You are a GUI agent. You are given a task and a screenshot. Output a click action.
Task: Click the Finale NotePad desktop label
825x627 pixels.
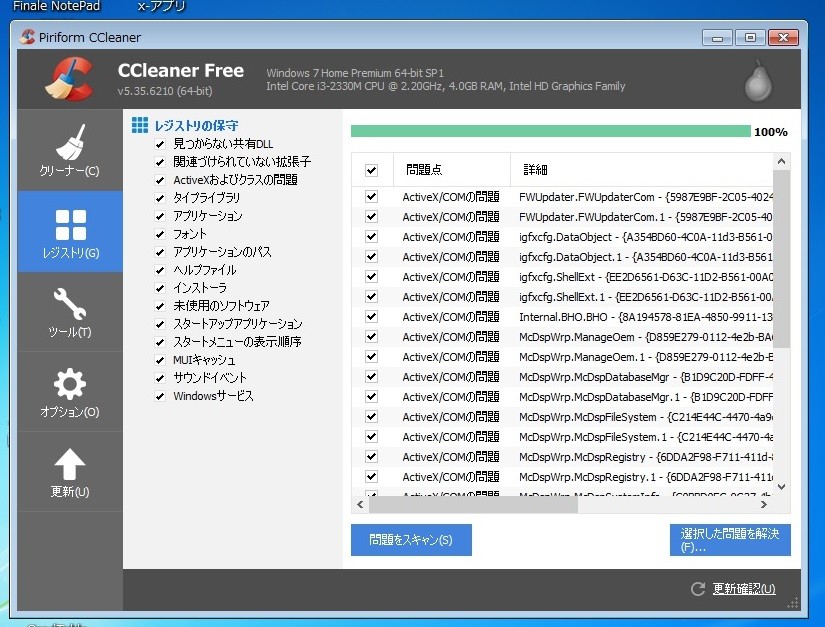[x=56, y=6]
